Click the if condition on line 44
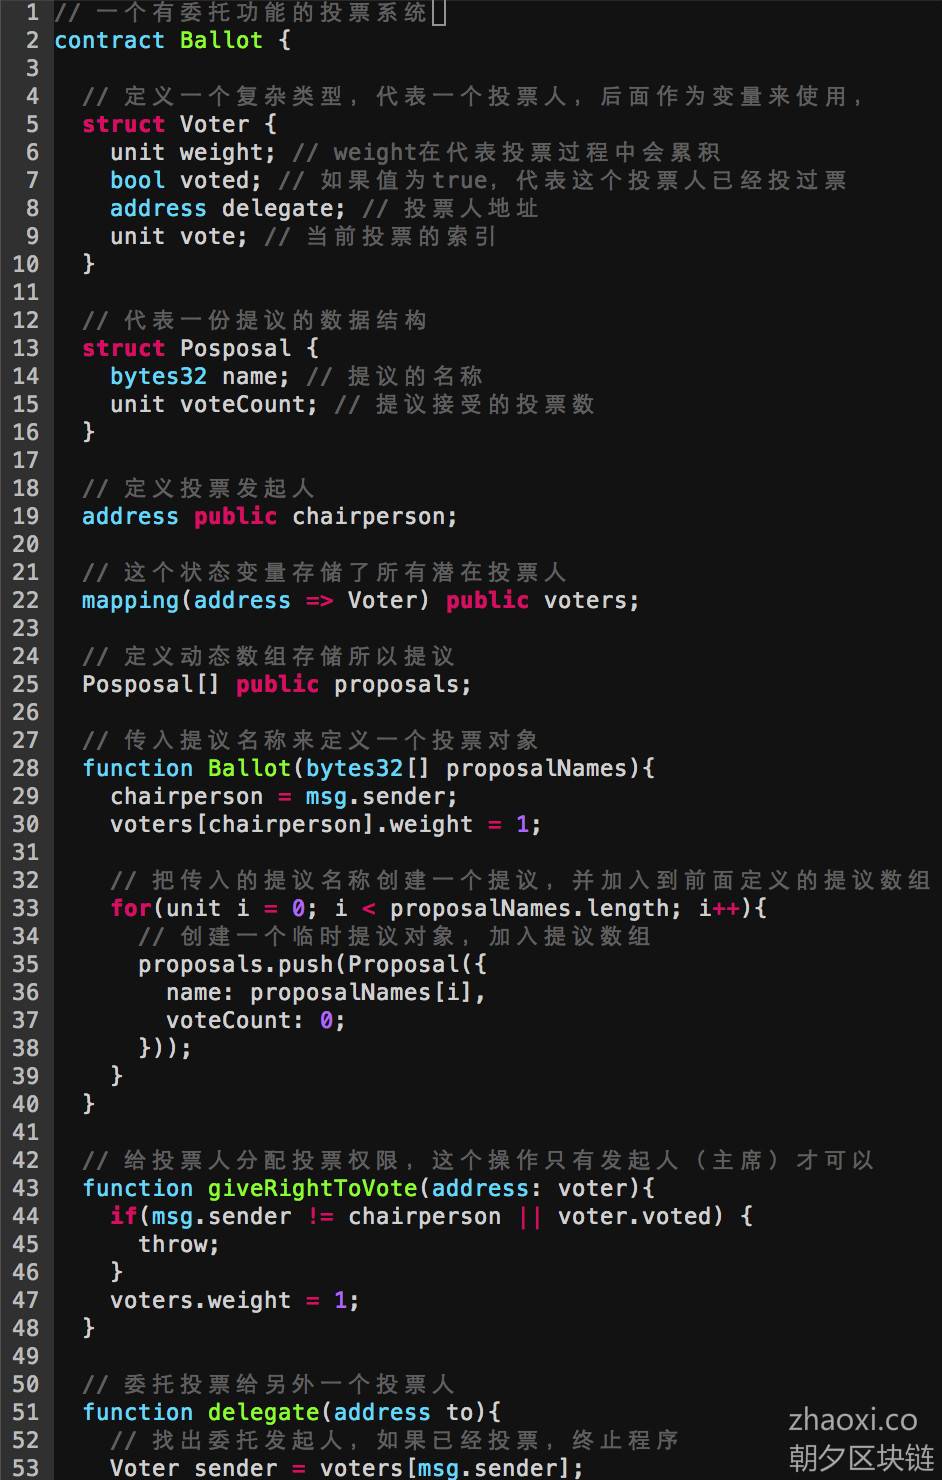The image size is (942, 1480). click(x=432, y=1216)
